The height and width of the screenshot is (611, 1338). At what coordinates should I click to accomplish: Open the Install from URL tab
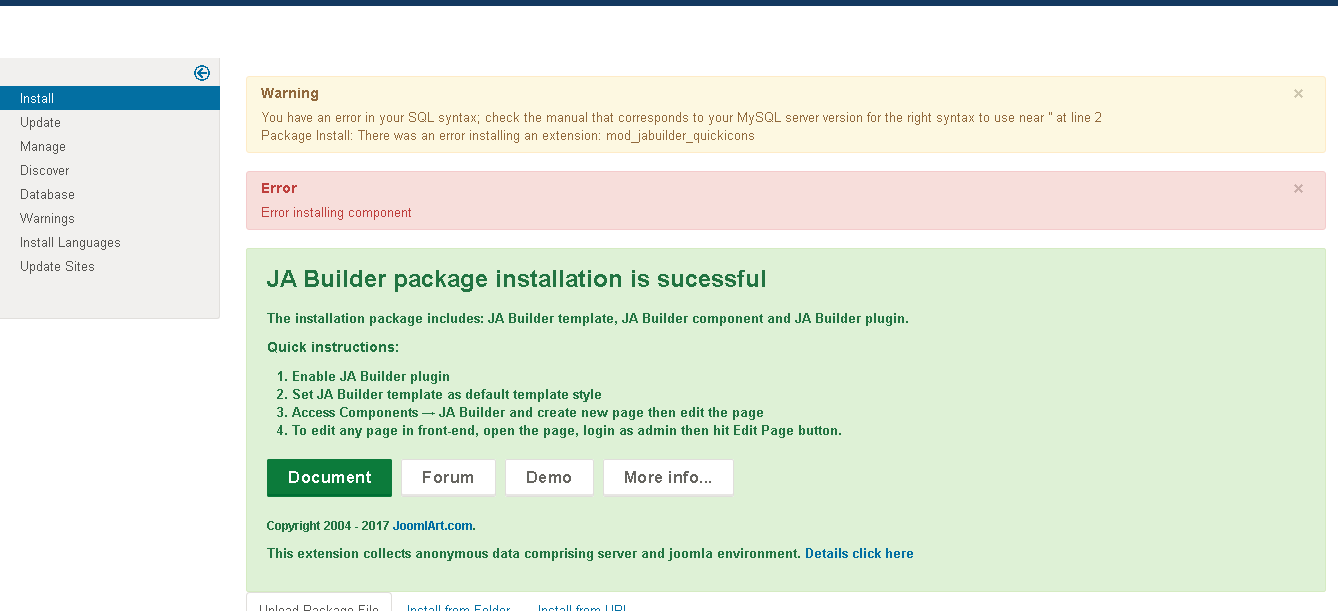tap(581, 605)
